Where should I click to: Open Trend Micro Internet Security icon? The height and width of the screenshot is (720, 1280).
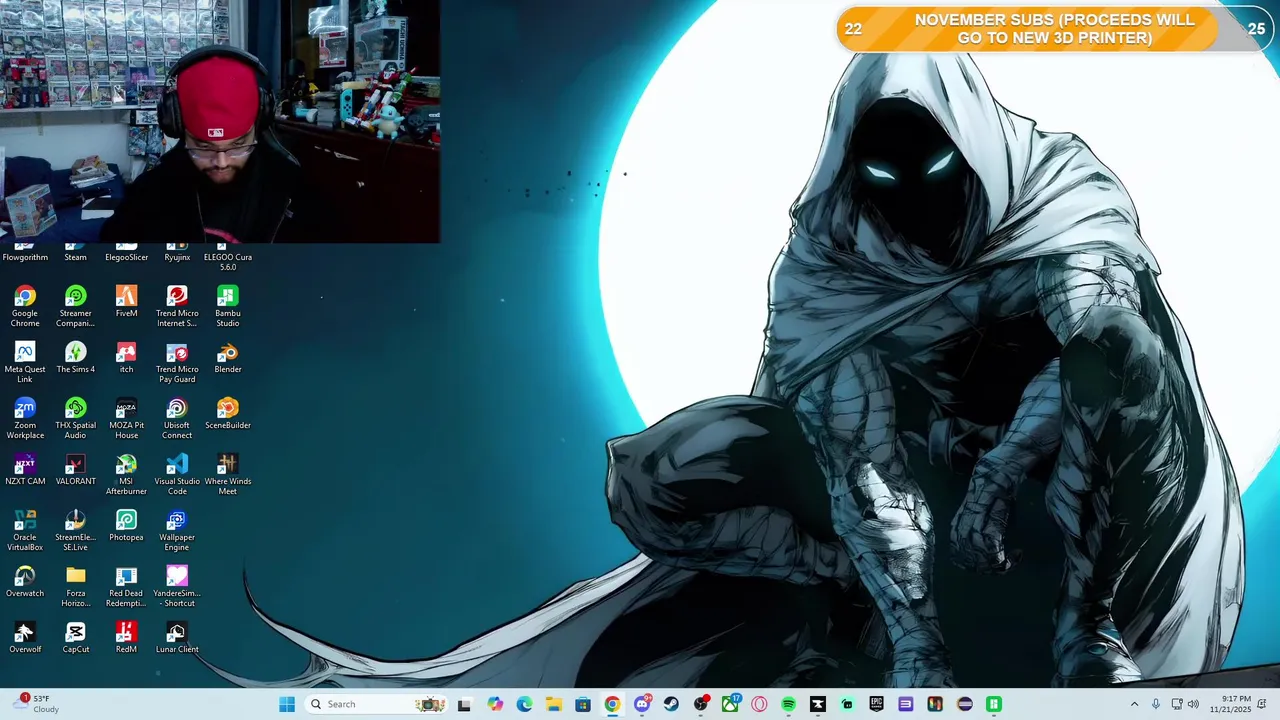[x=177, y=306]
